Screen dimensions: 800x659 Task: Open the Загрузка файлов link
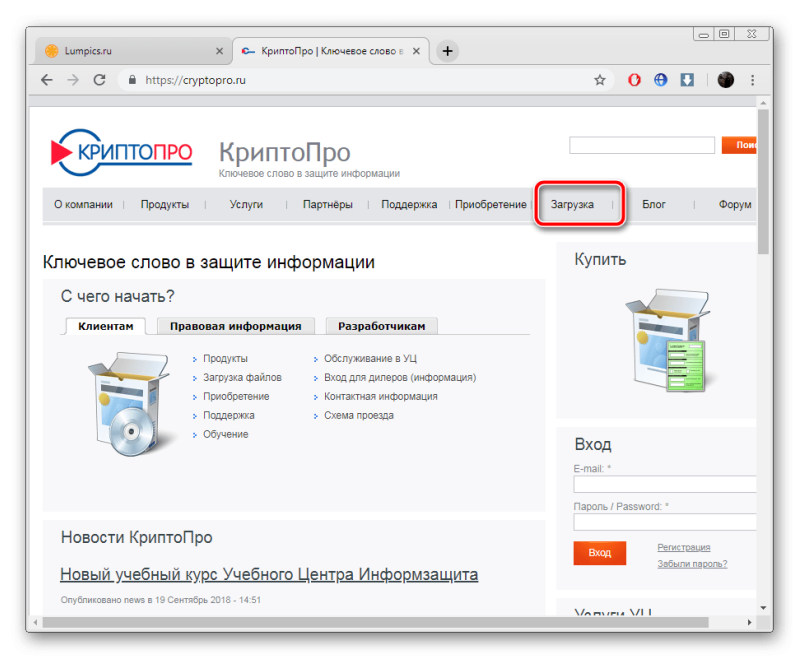coord(242,377)
